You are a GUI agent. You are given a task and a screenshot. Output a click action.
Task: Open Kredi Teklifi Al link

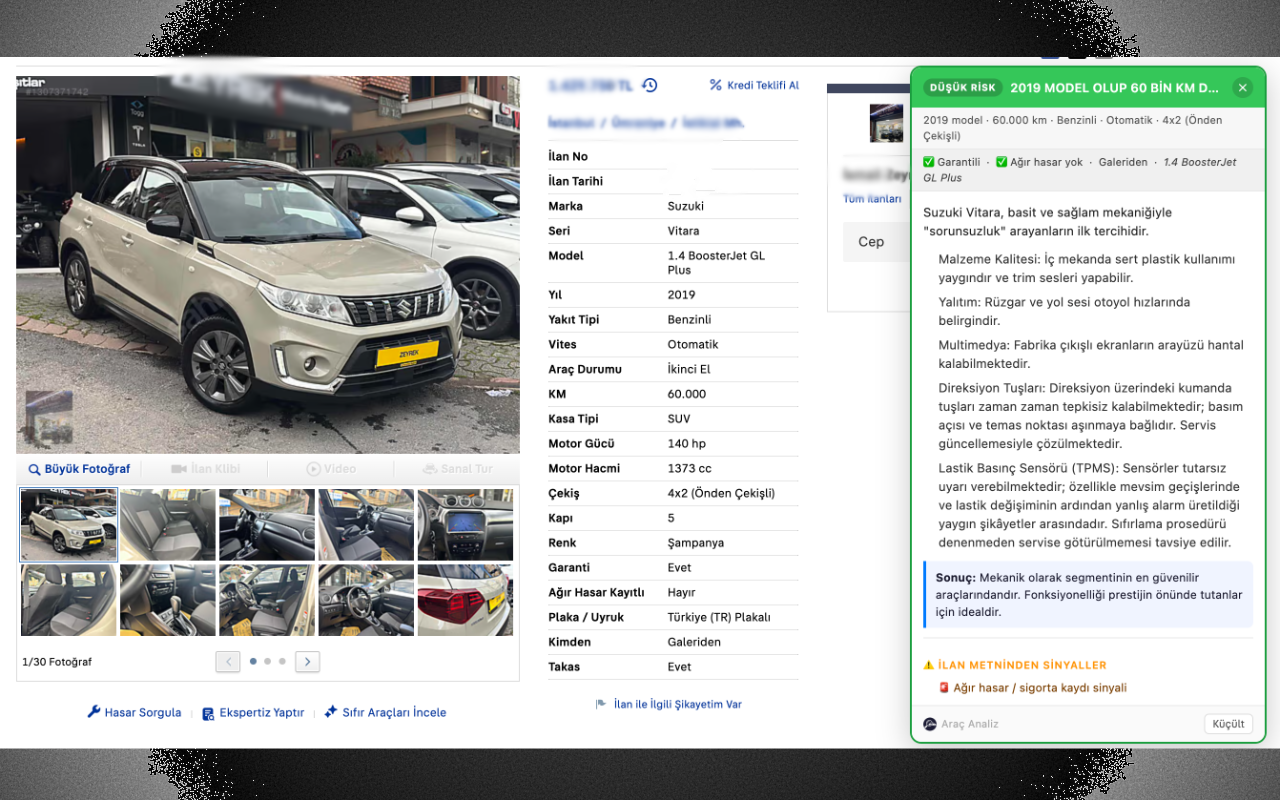[x=763, y=85]
